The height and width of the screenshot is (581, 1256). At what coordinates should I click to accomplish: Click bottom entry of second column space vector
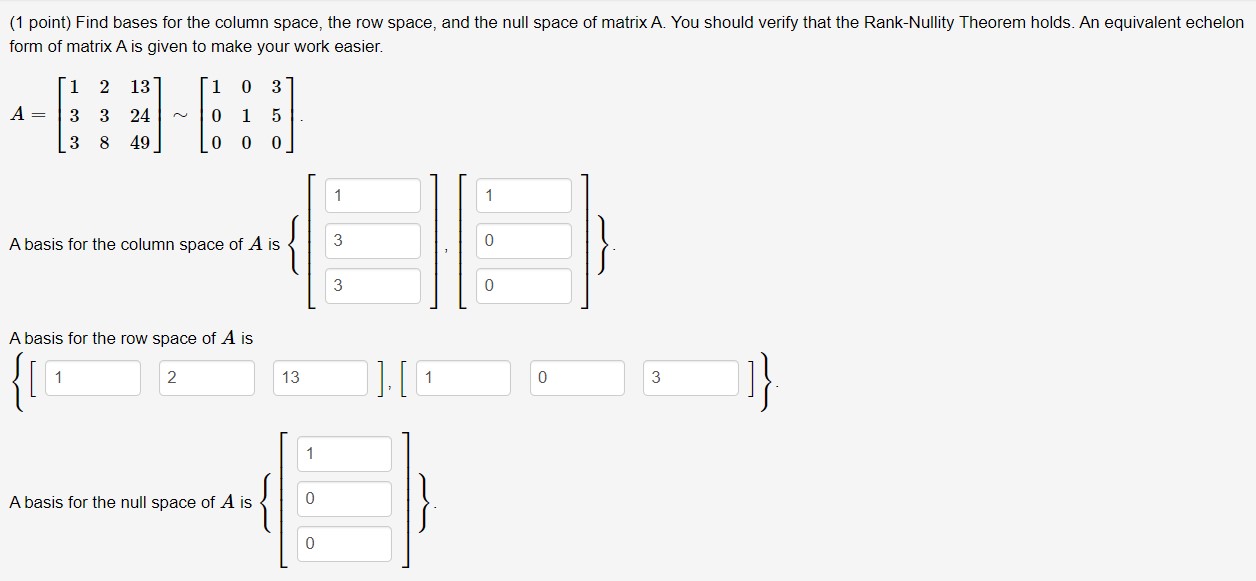click(x=524, y=286)
